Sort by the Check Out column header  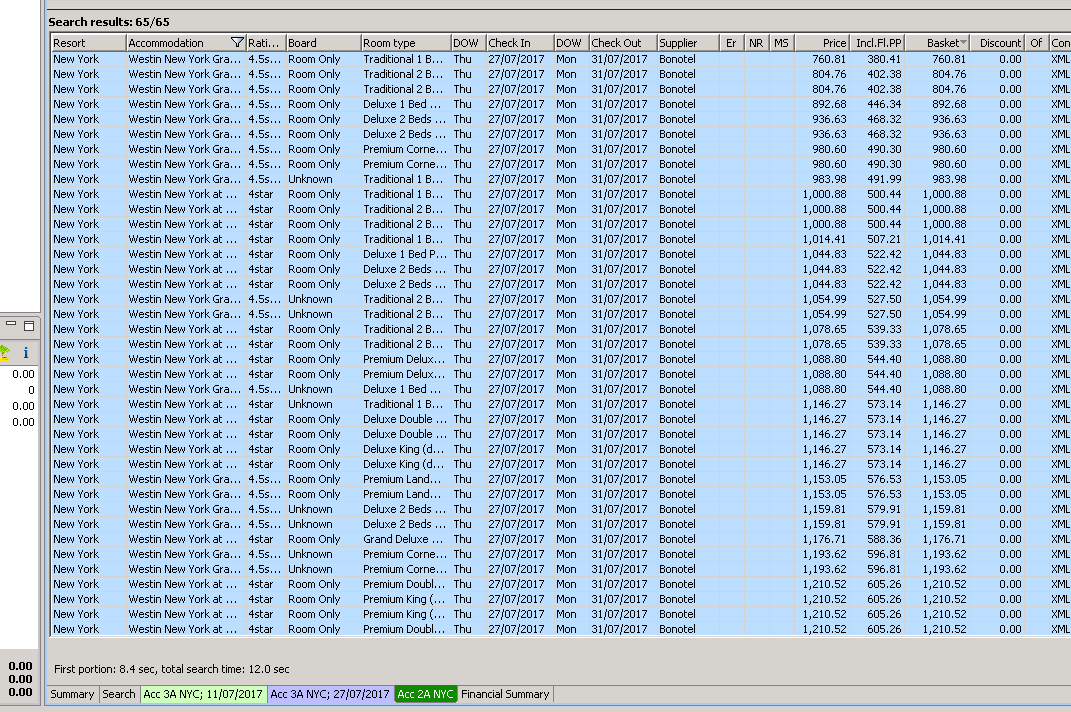623,42
